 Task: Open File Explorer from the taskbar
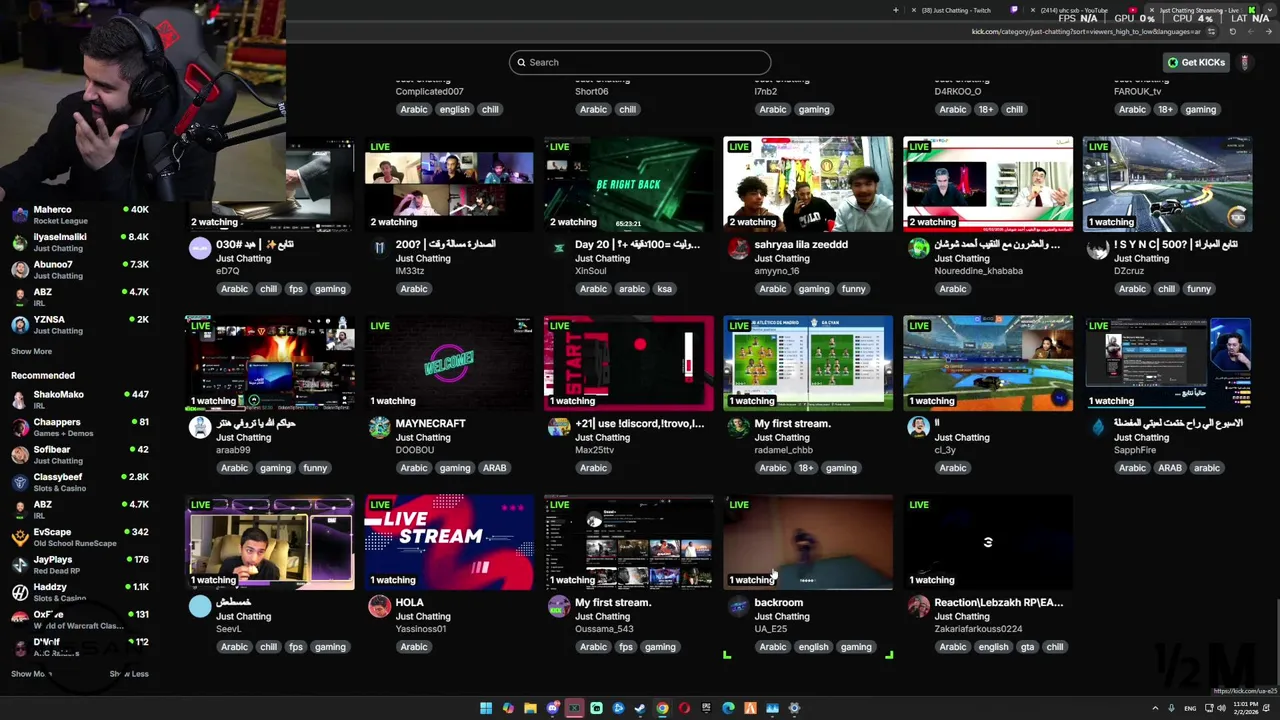530,708
